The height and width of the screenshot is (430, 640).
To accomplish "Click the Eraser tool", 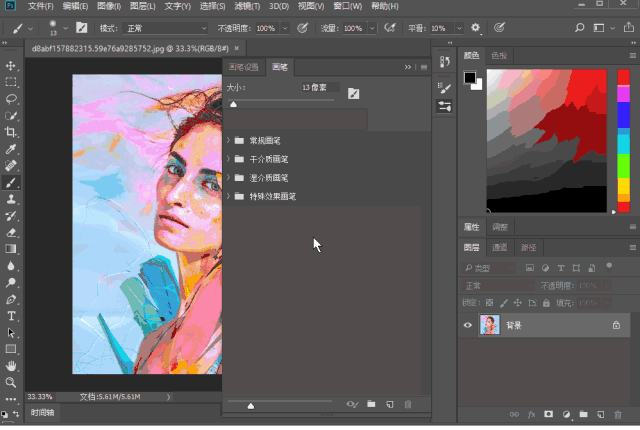I will [x=11, y=232].
